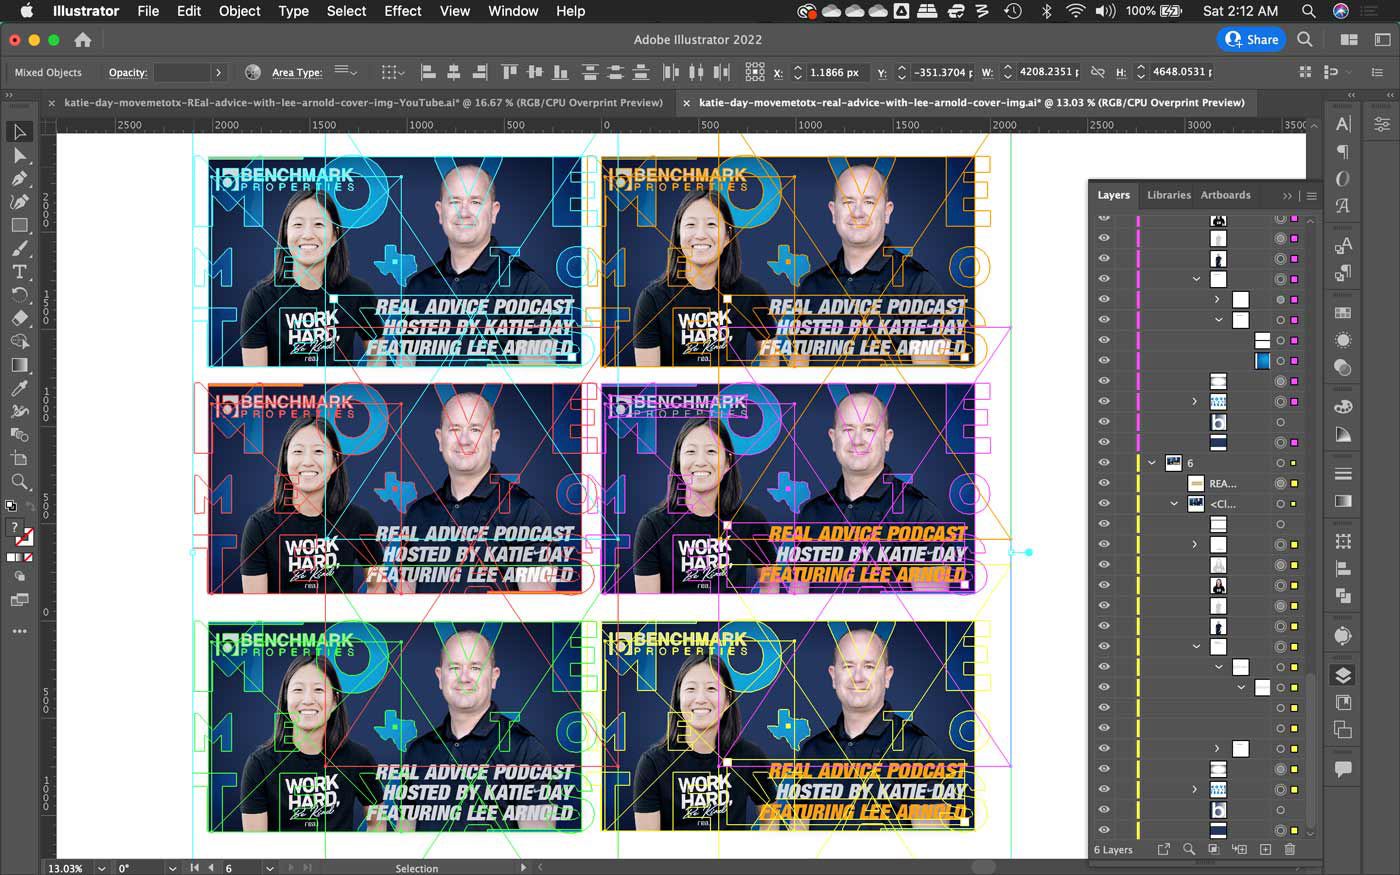This screenshot has width=1400, height=875.
Task: Open the Color palette panel icon
Action: pos(1343,407)
